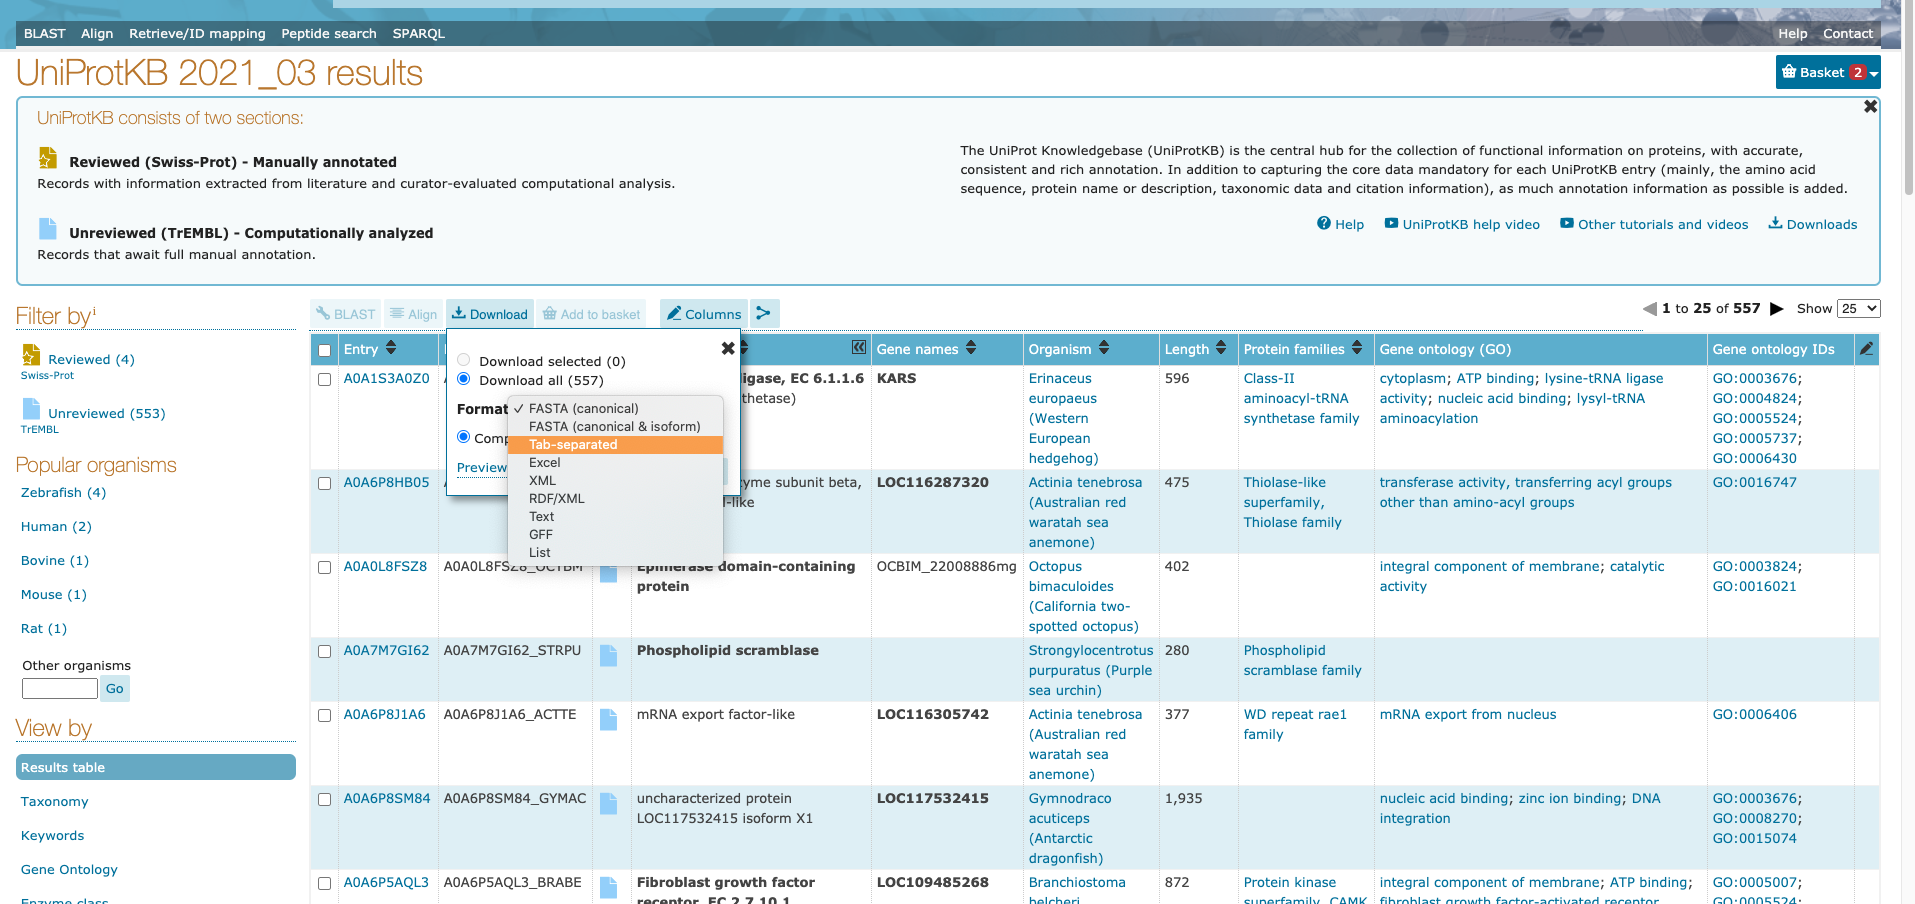Viewport: 1915px width, 904px height.
Task: Sort by Gene names column
Action: 970,348
